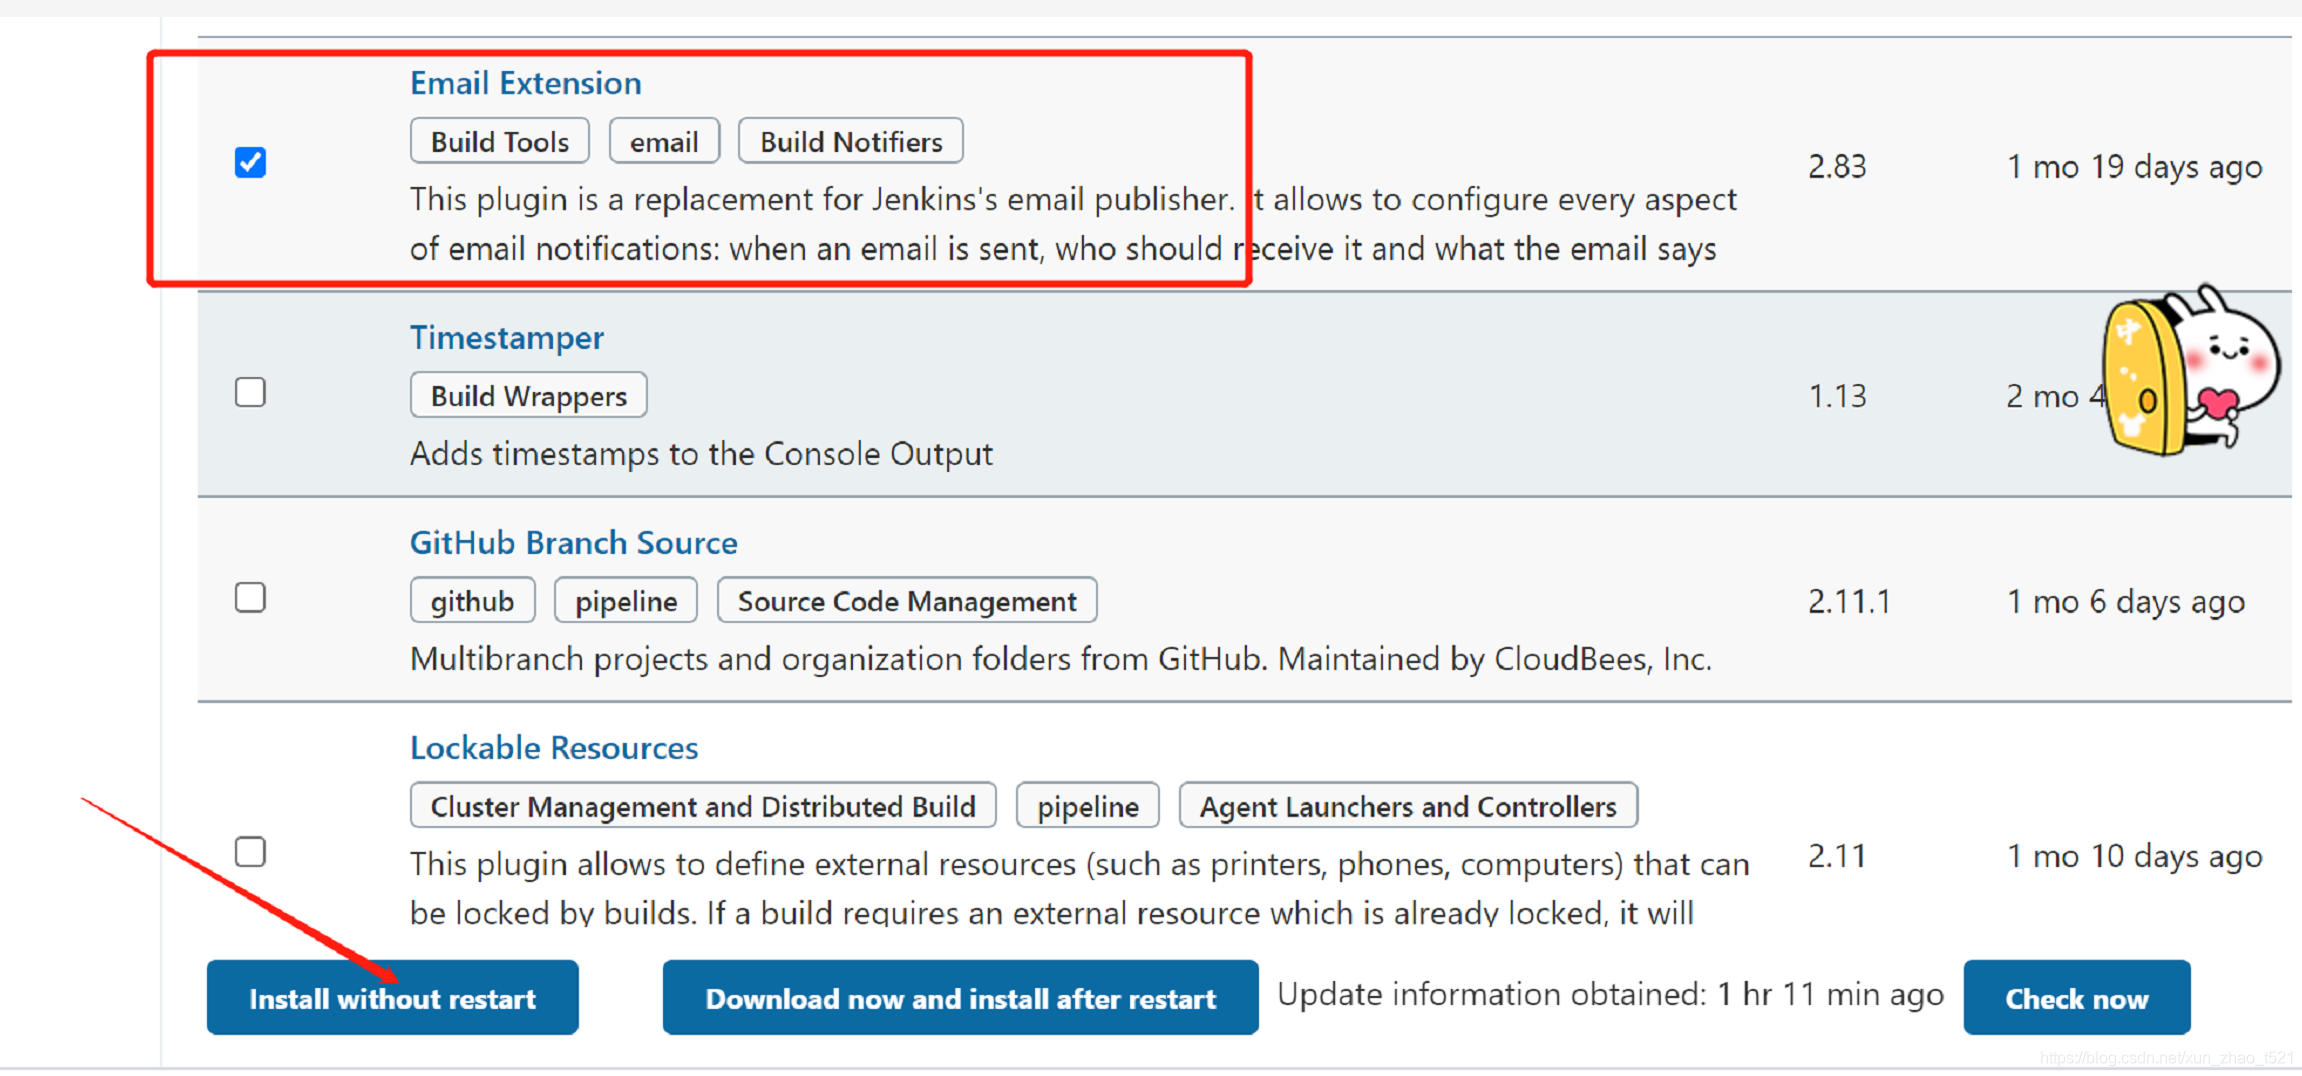Check the Timestamper plugin checkbox
Screen dimensions: 2302x1076
coord(250,392)
